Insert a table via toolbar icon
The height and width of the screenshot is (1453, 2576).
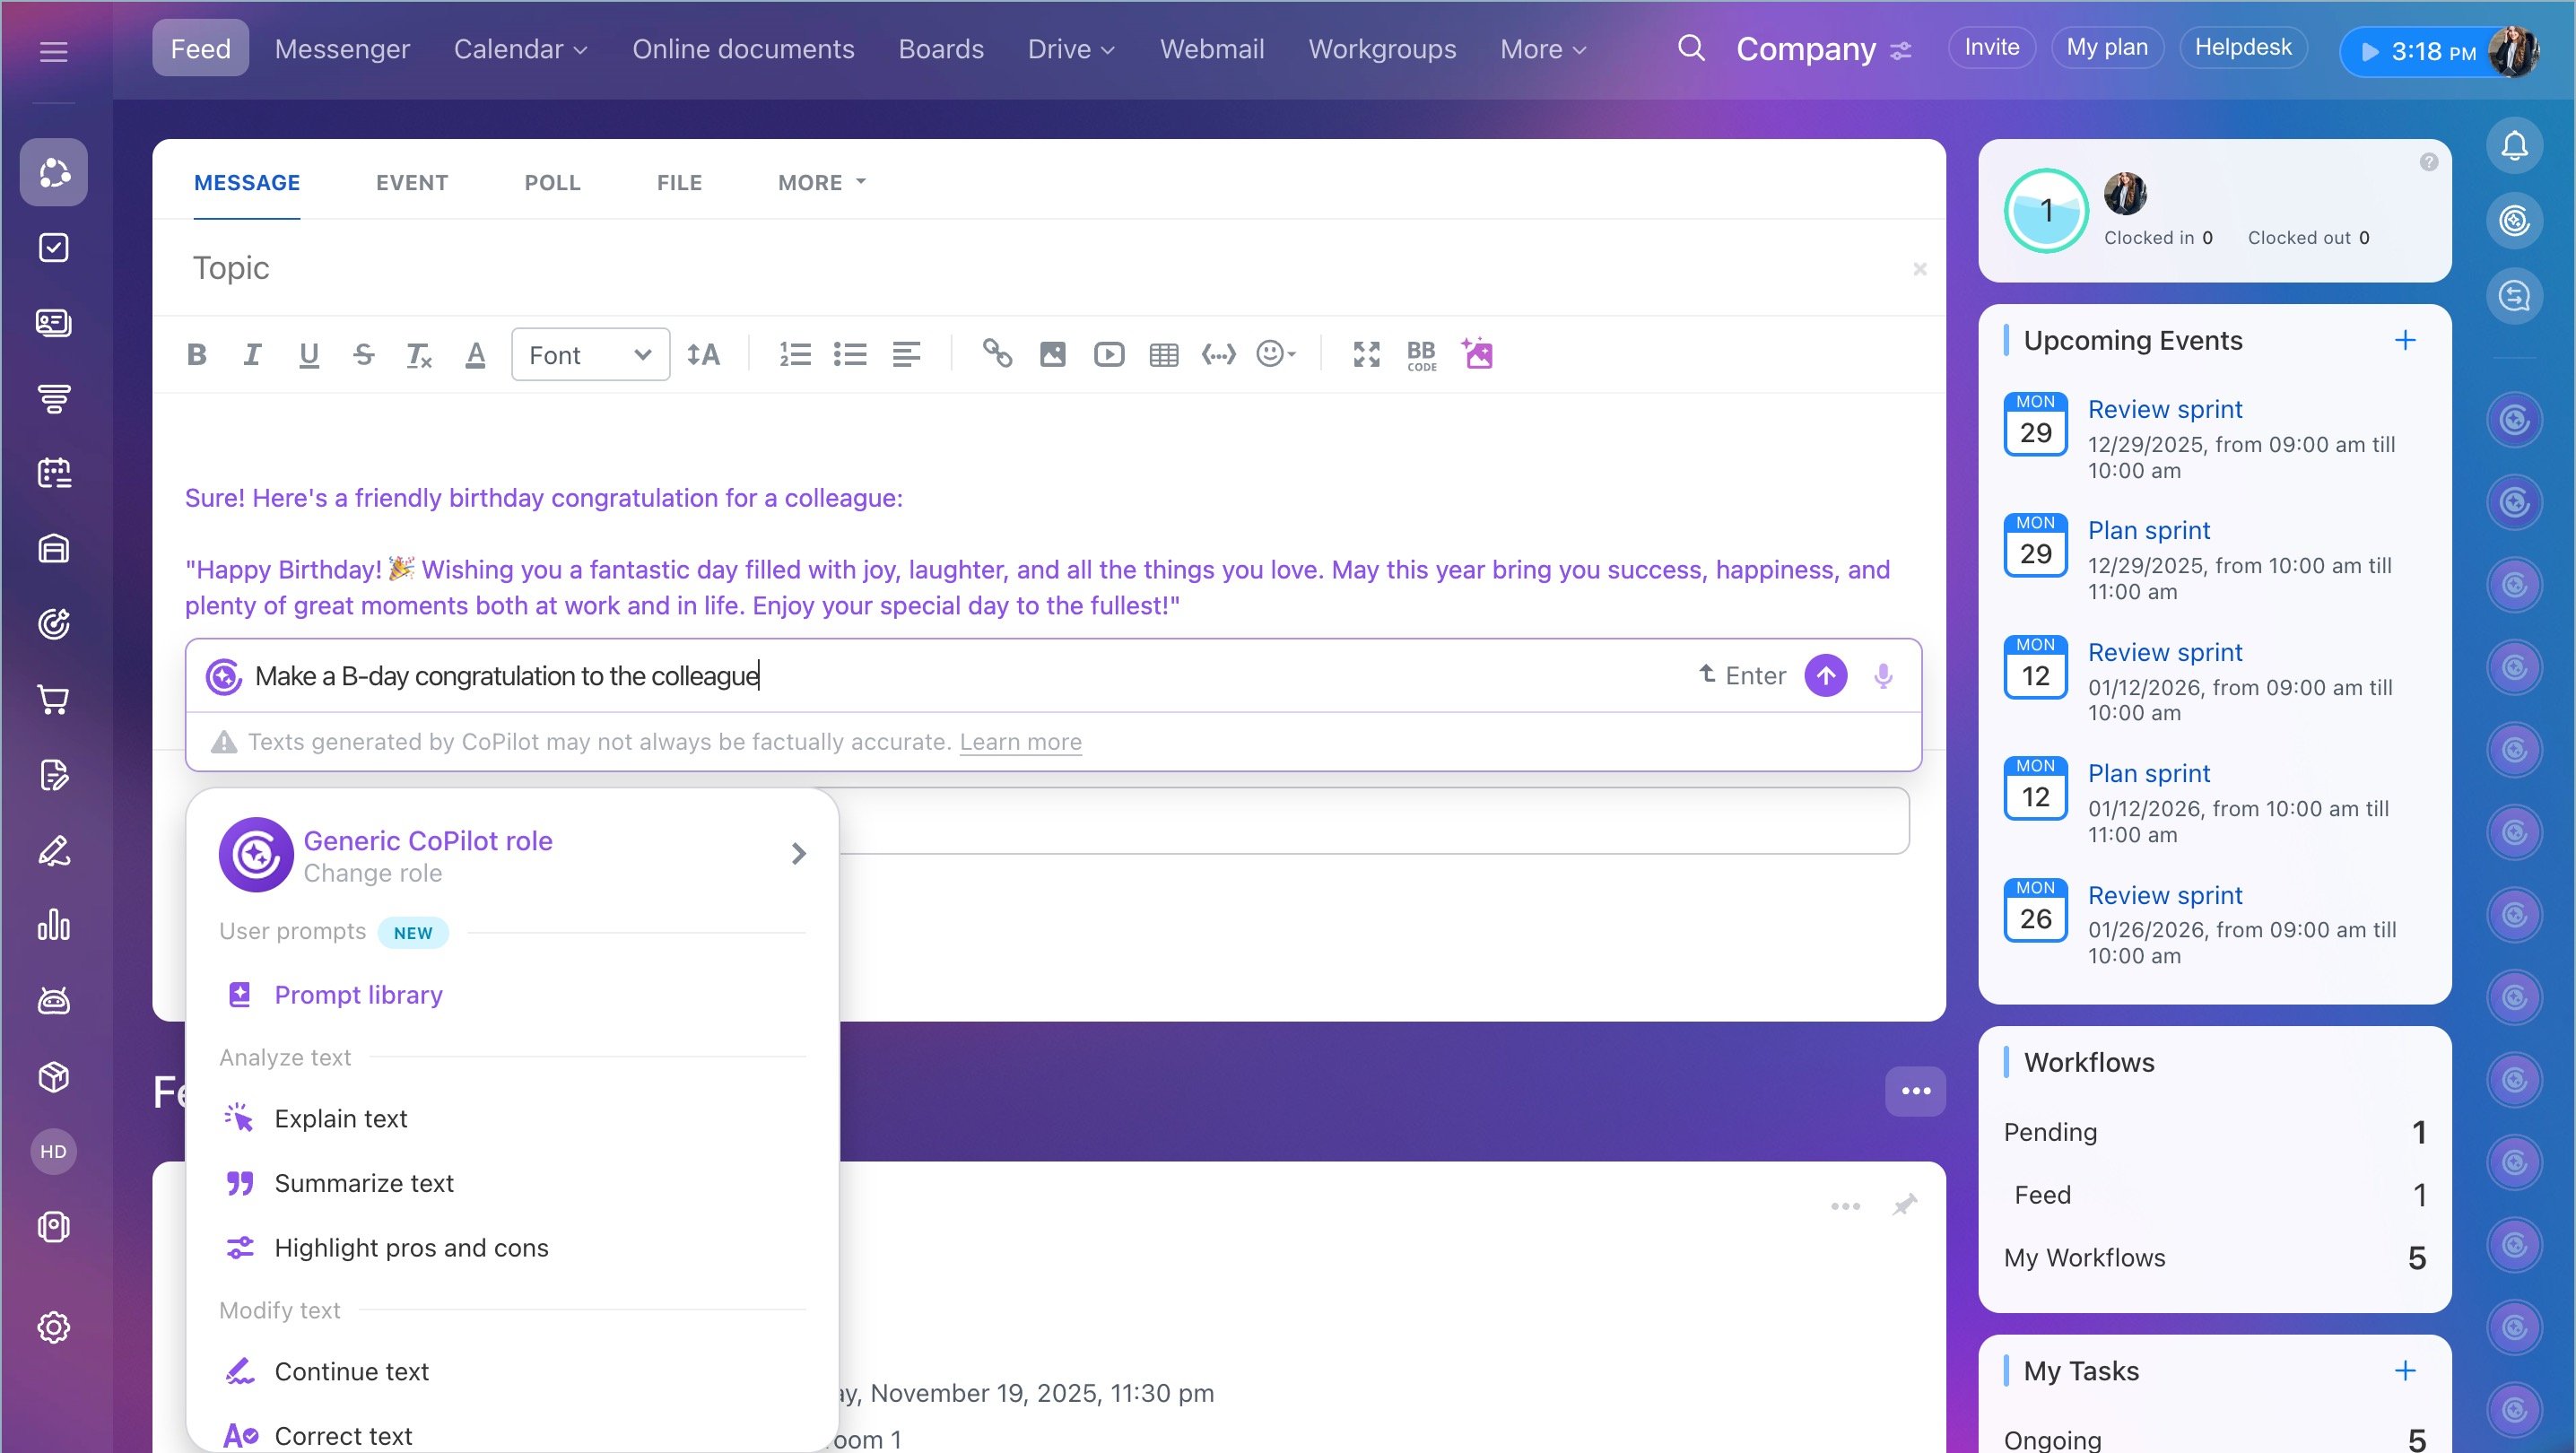pyautogui.click(x=1163, y=354)
